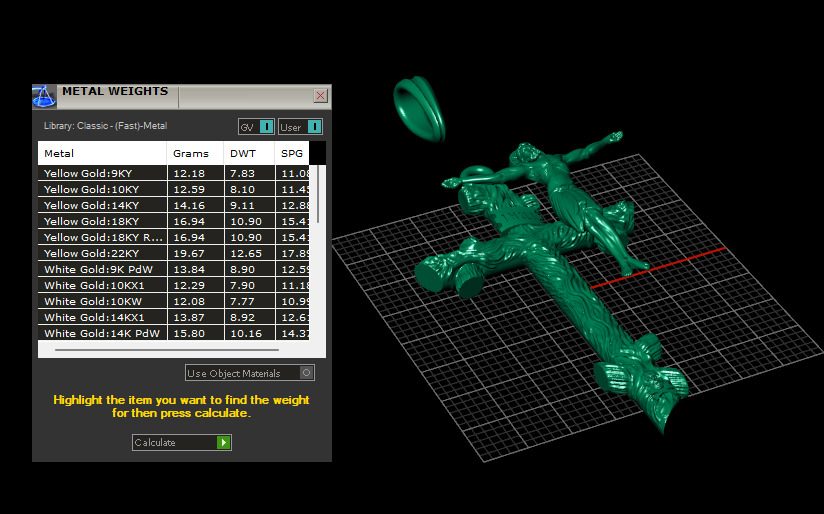824x514 pixels.
Task: Select the White Gold:14KX1 row
Action: [173, 317]
